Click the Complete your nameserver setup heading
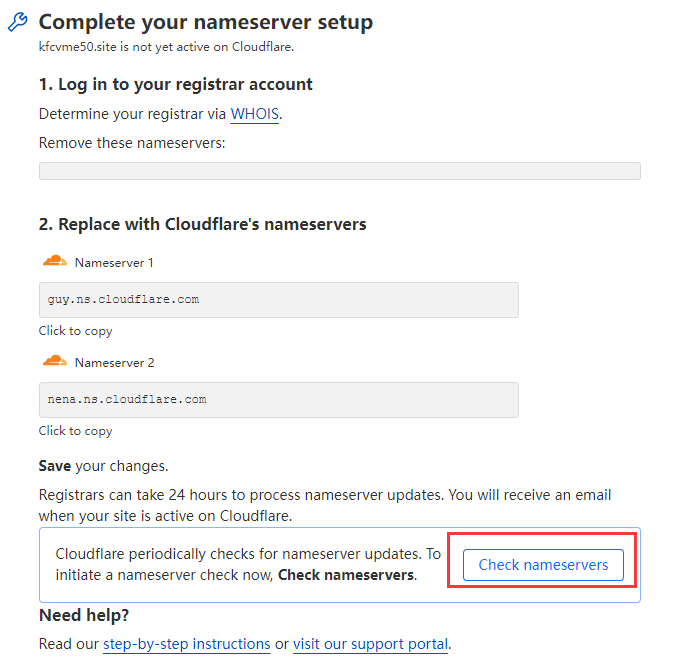The image size is (677, 663). click(x=206, y=22)
